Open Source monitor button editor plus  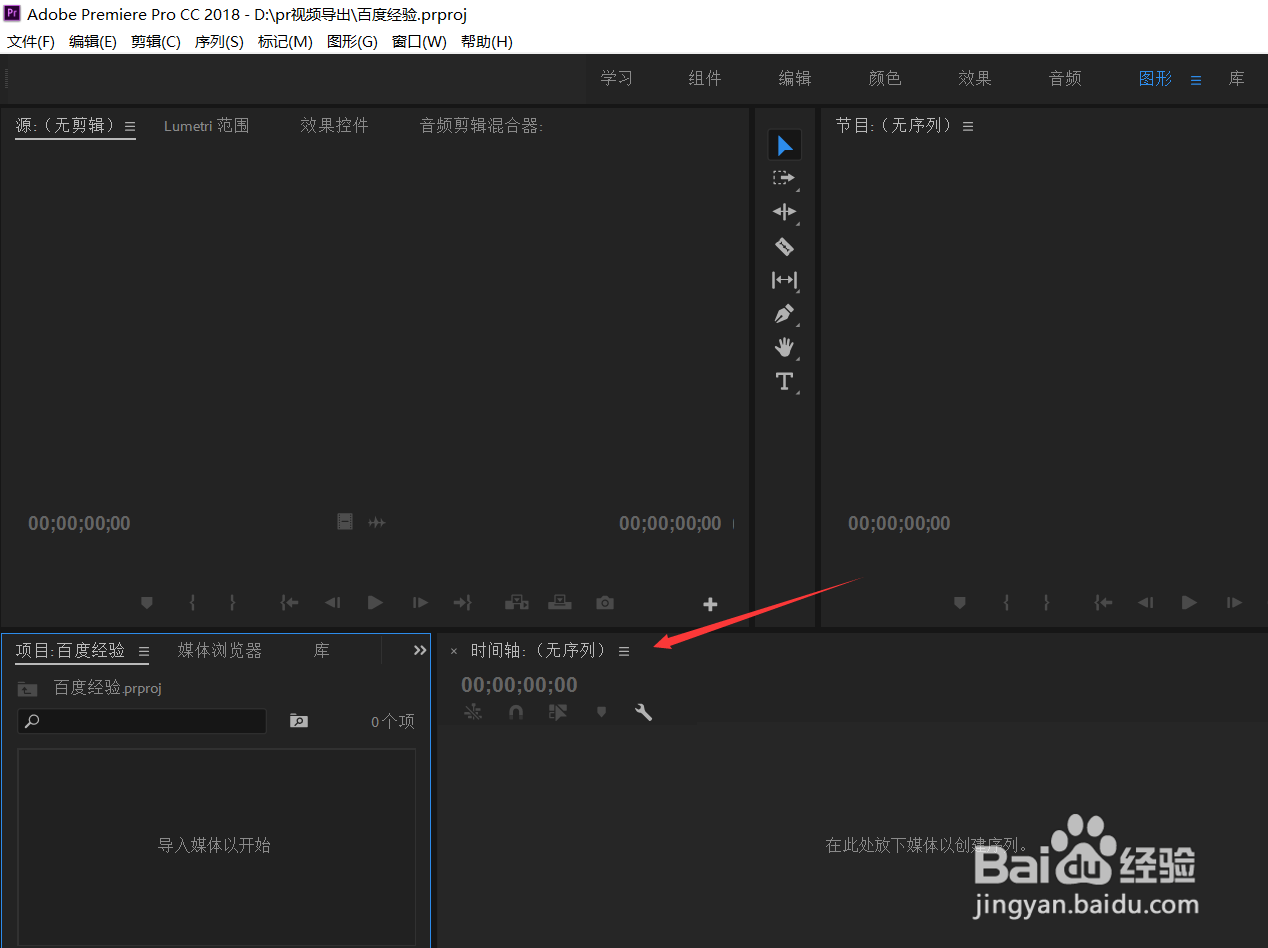(x=710, y=604)
